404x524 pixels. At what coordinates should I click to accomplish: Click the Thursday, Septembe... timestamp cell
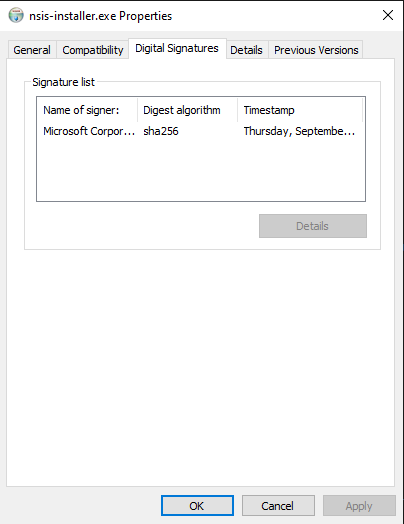coord(299,131)
